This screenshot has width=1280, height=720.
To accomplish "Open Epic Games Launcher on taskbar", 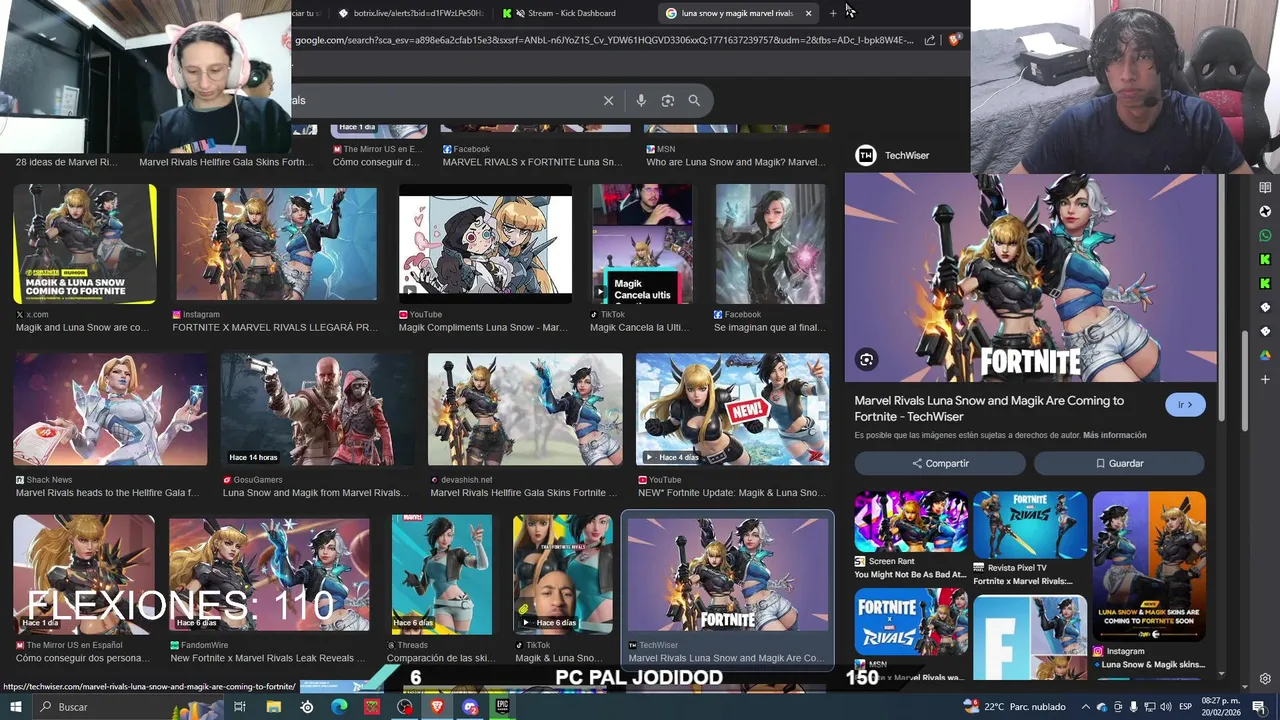I will pyautogui.click(x=502, y=707).
